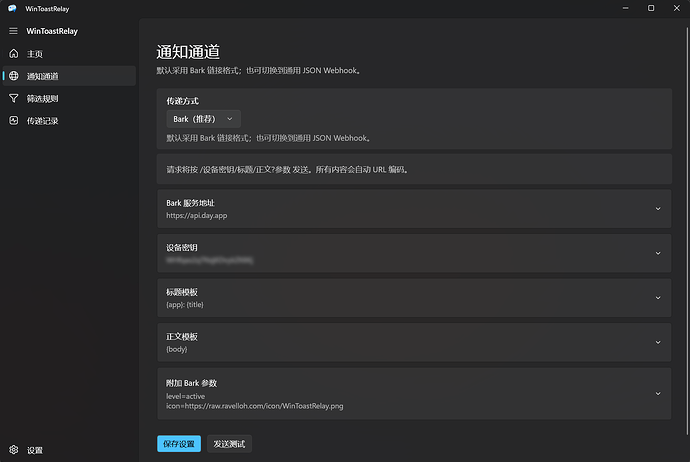The height and width of the screenshot is (462, 690).
Task: Click the 通知通道 page heading
Action: (188, 52)
